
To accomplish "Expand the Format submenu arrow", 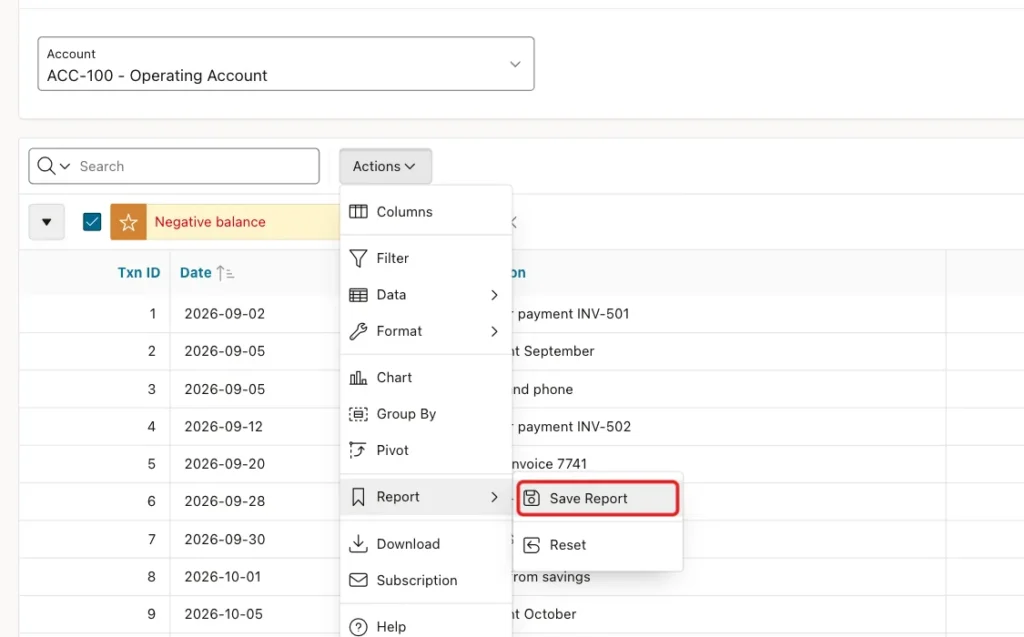I will 494,331.
